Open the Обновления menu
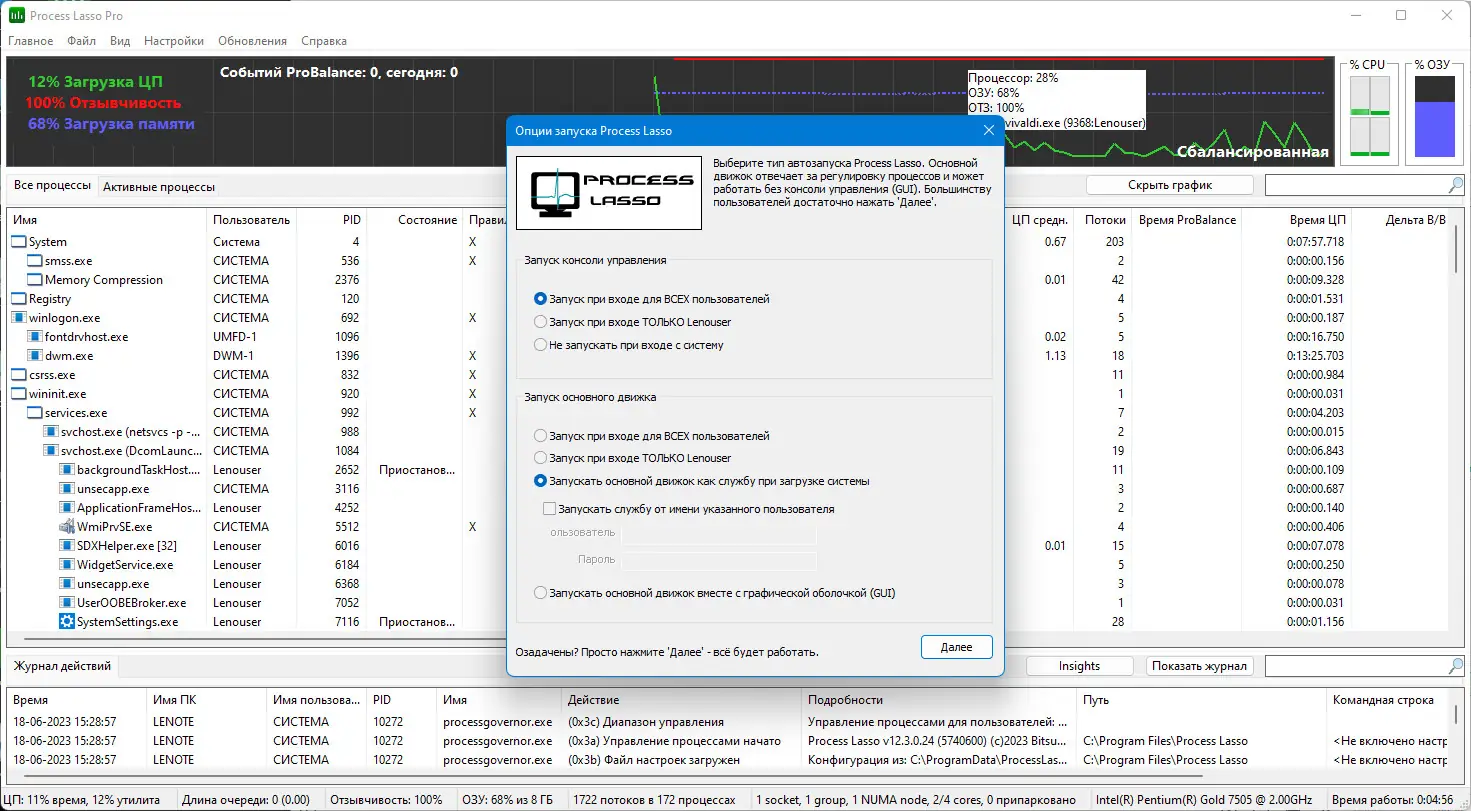The height and width of the screenshot is (811, 1471). coord(251,41)
